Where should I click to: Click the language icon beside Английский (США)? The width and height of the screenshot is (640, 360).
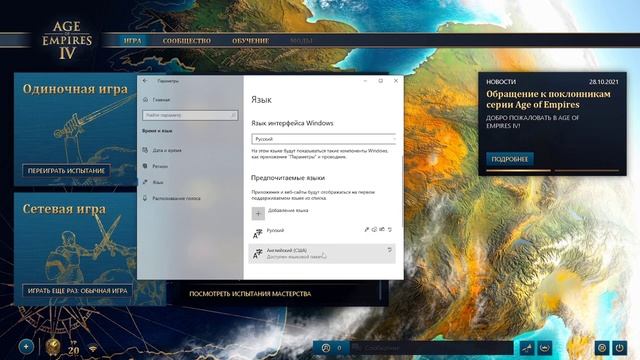(x=257, y=253)
